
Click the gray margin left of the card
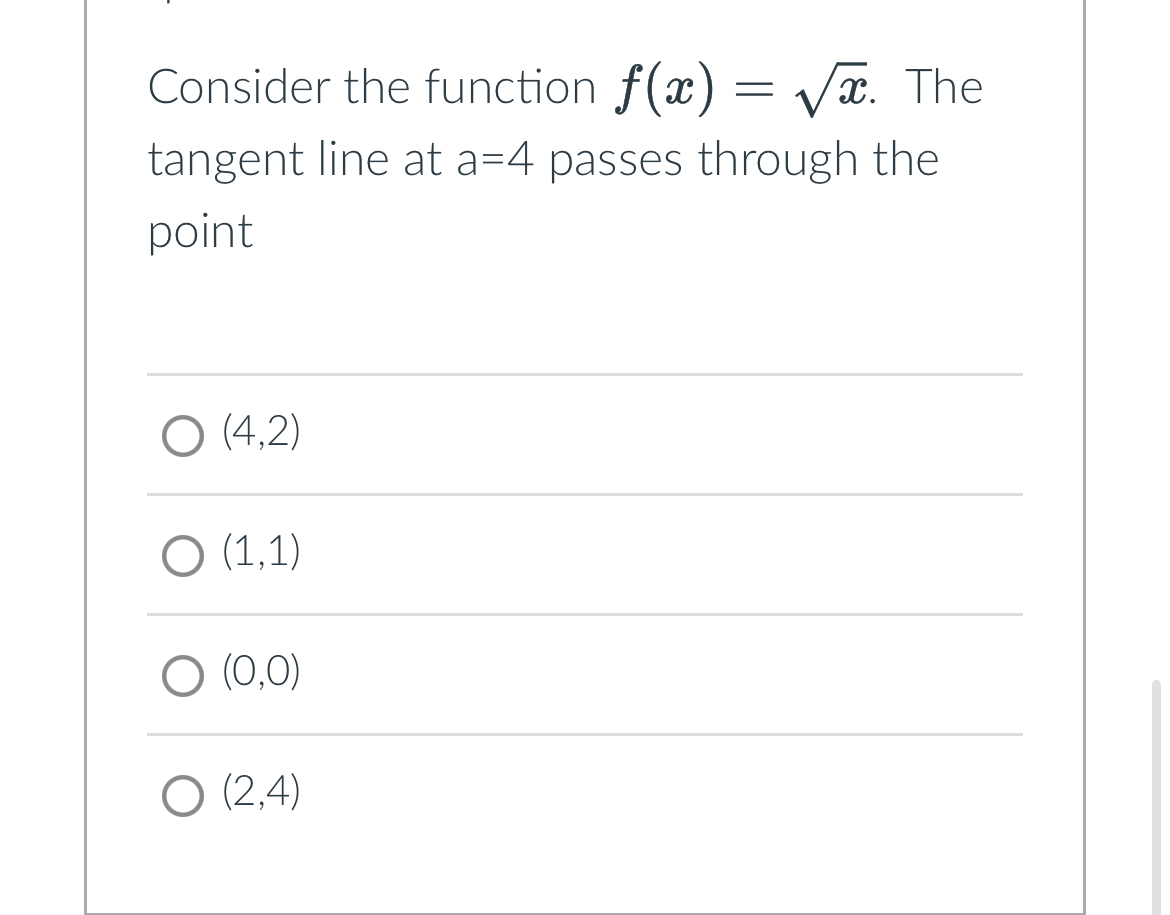[40, 450]
